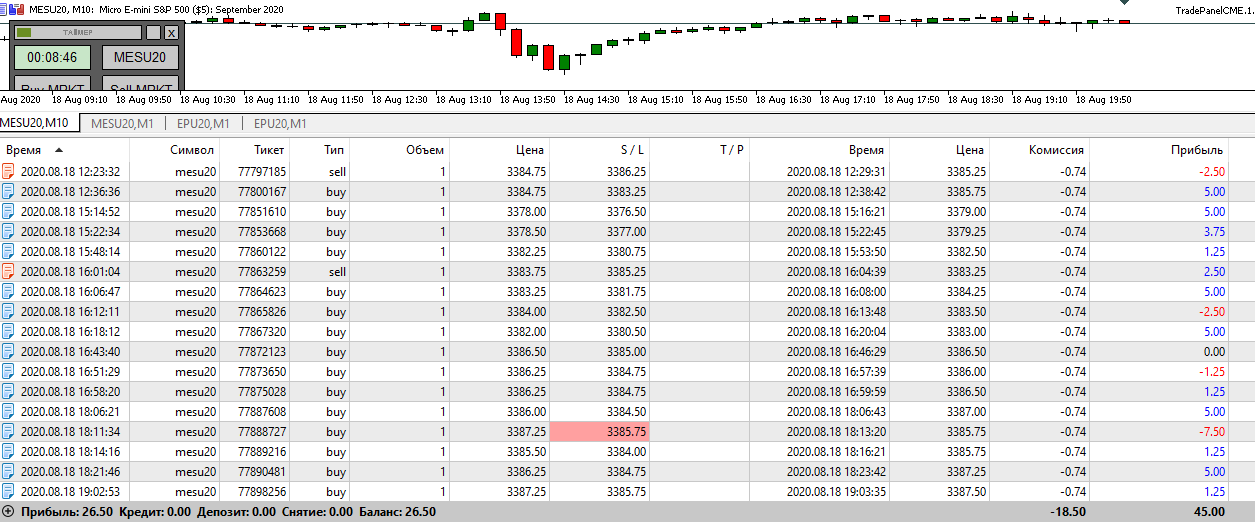
Task: Click the deal icon for ticket 77864623
Action: point(9,291)
